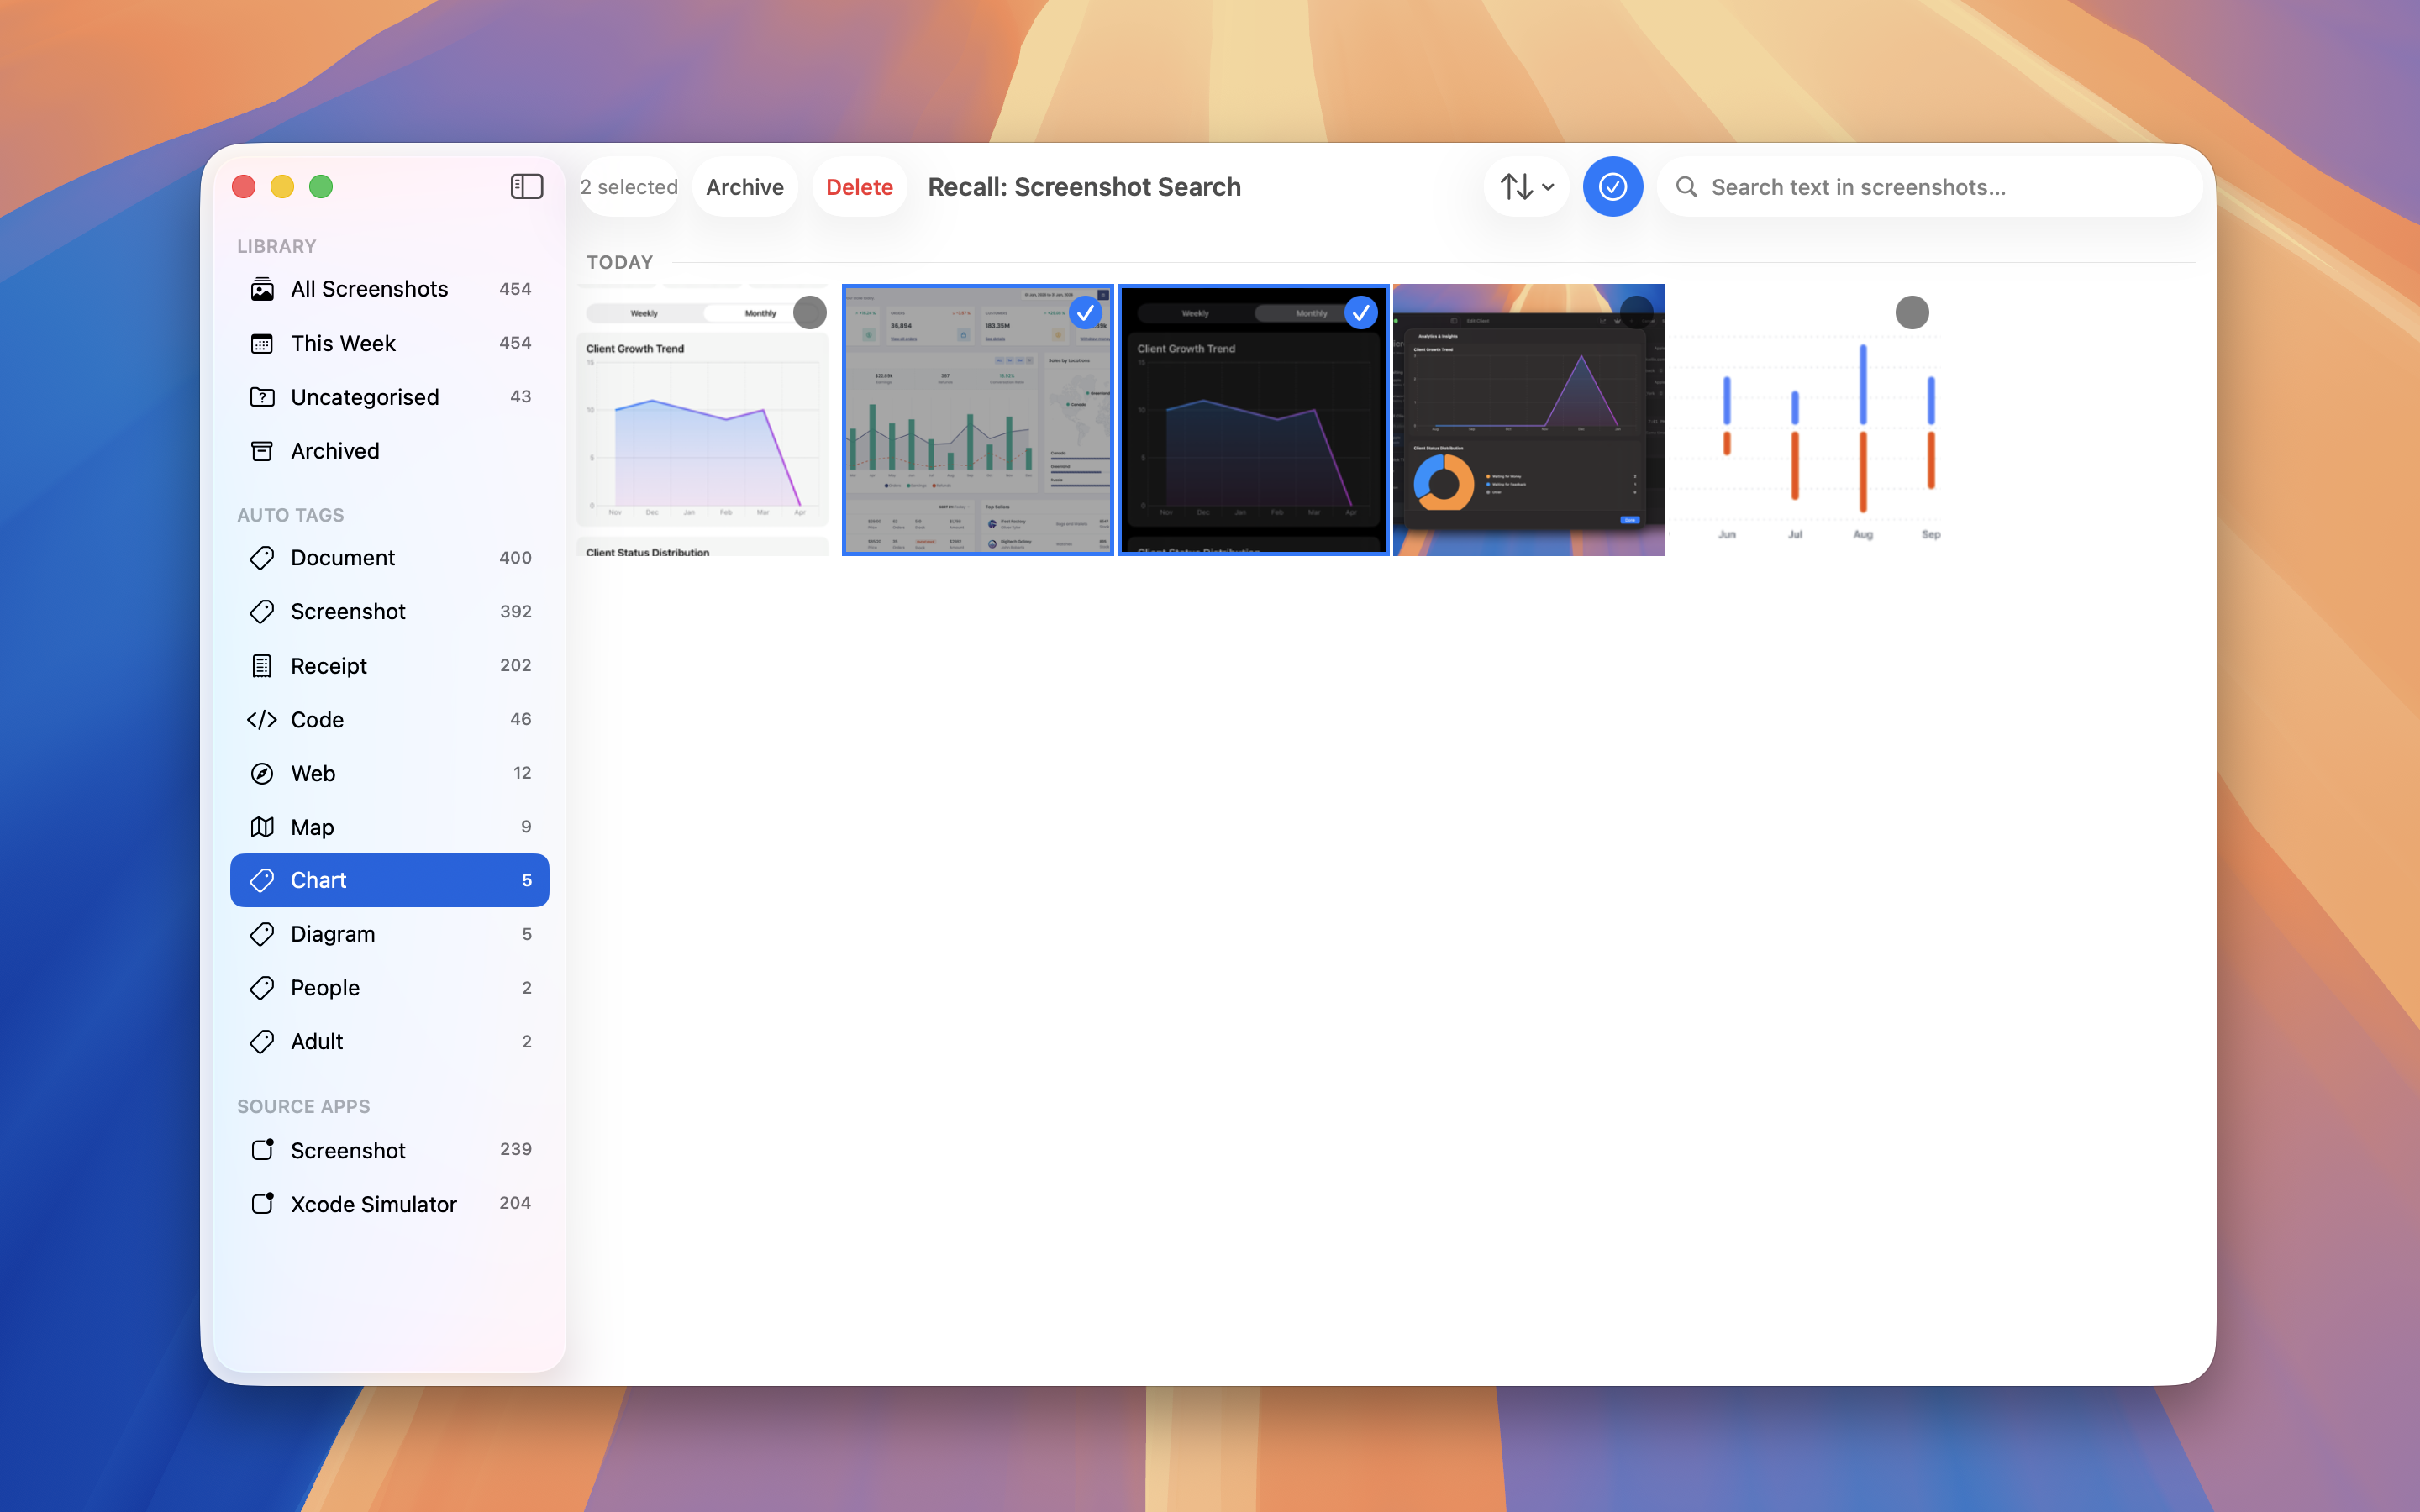Screen dimensions: 2420x1512
Task: Click the Receipt list icon
Action: click(x=262, y=666)
